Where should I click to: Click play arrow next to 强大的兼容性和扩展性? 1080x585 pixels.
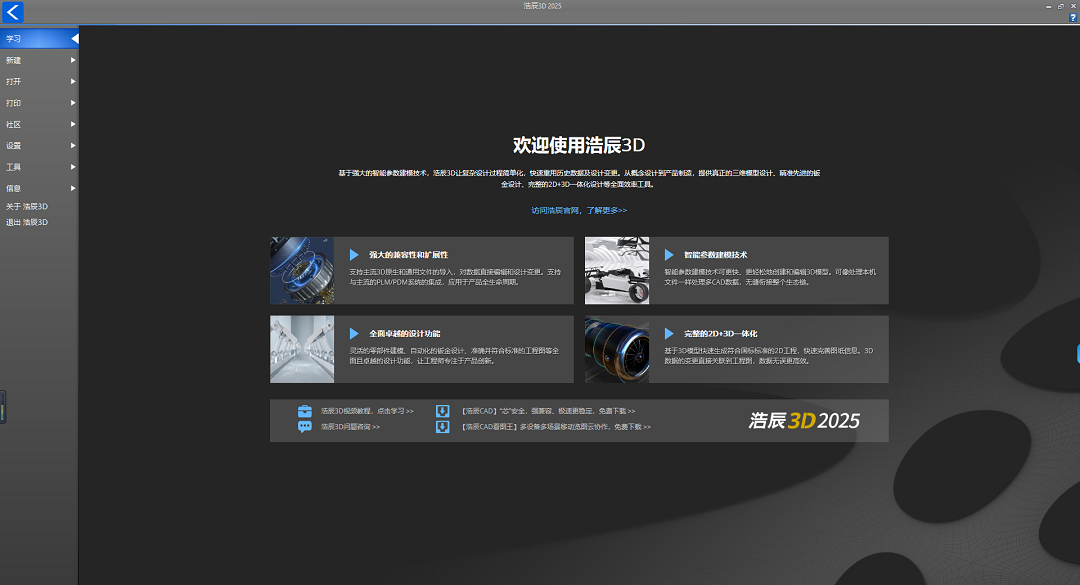click(354, 255)
